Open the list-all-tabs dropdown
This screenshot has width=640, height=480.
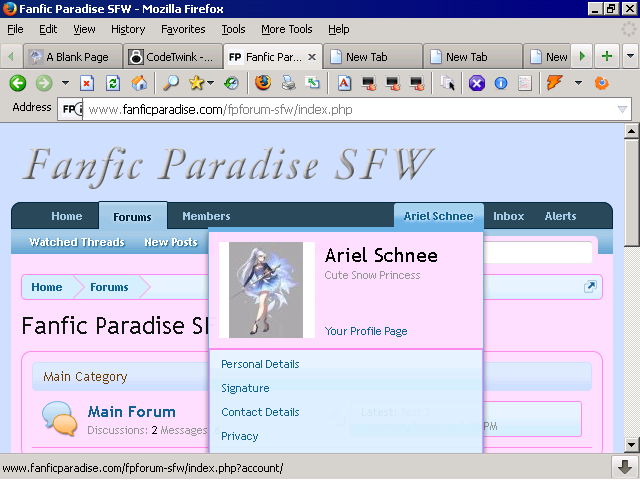point(630,56)
